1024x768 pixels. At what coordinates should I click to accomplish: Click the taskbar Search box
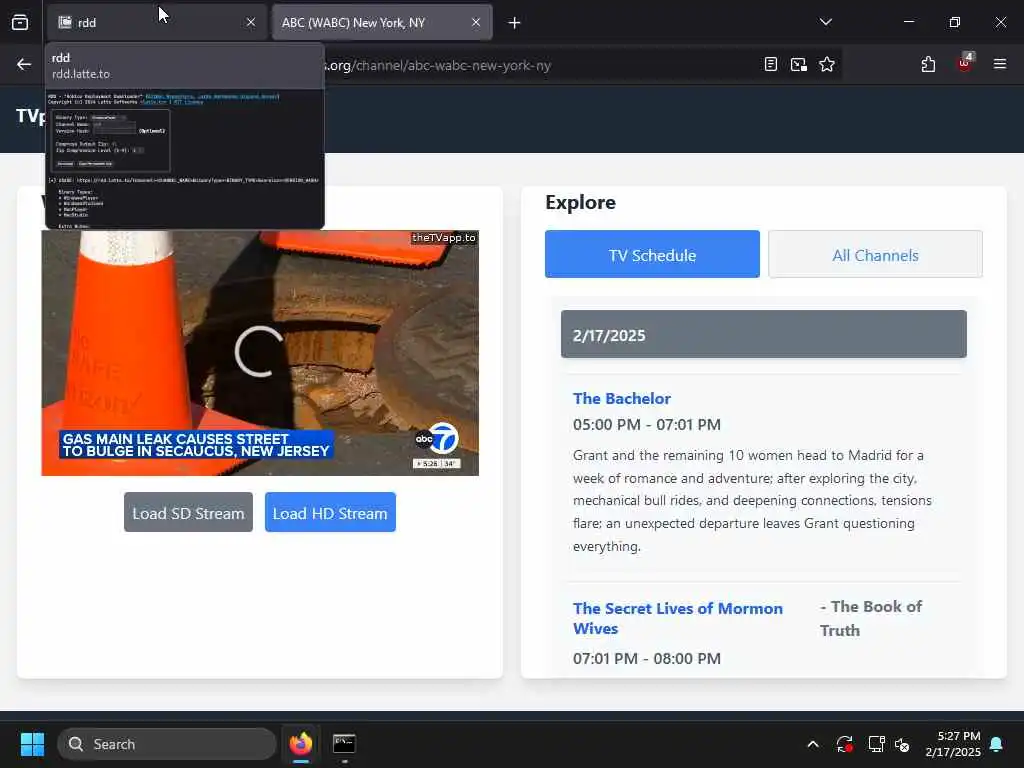click(167, 744)
